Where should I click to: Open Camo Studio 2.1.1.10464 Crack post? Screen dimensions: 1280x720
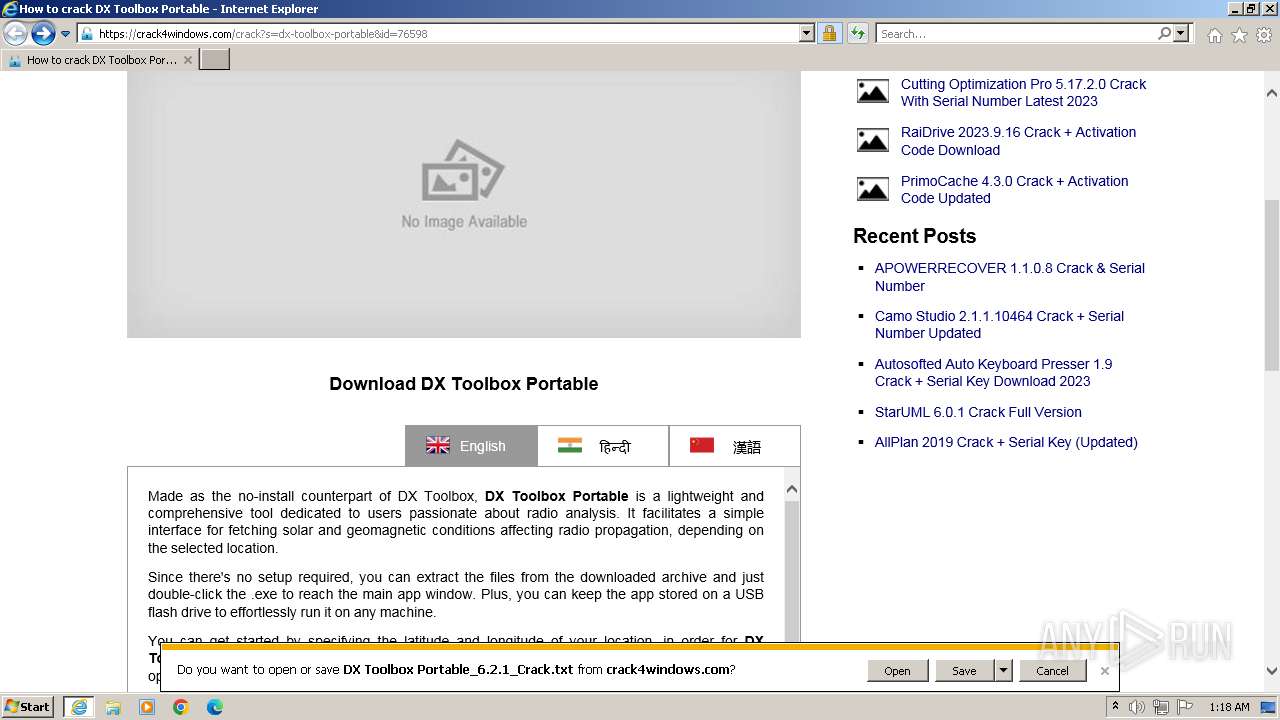(999, 325)
